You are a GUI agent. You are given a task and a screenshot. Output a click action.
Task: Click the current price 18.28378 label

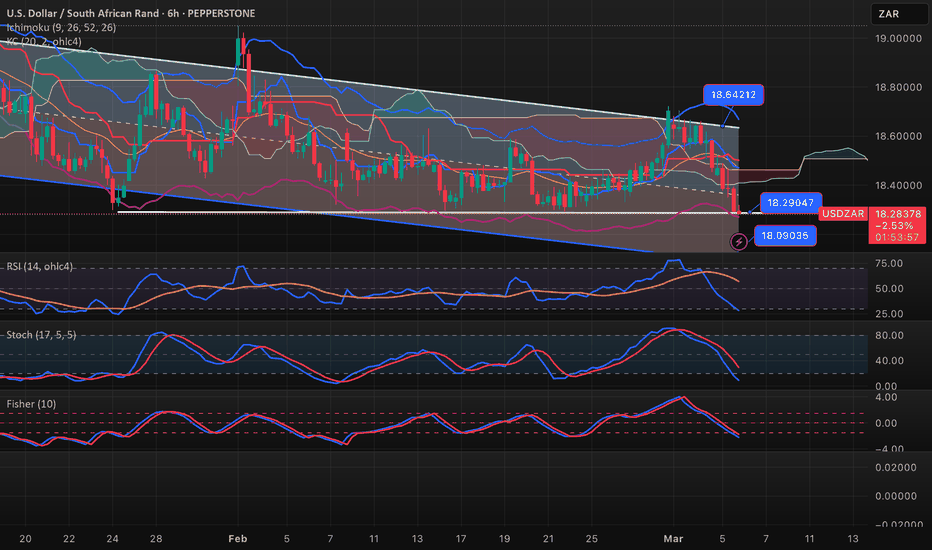pyautogui.click(x=898, y=213)
